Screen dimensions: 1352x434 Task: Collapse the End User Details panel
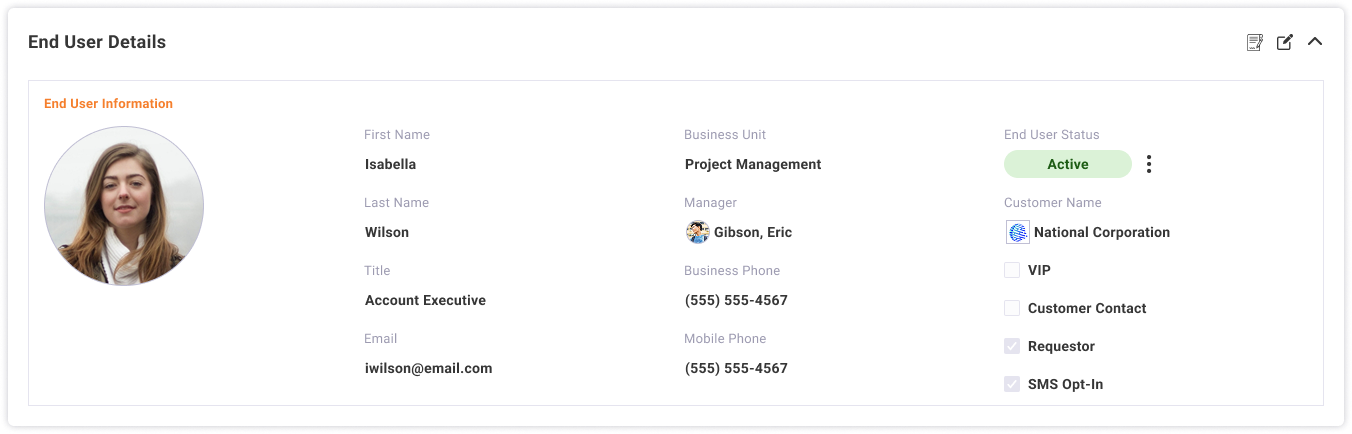(x=1315, y=42)
